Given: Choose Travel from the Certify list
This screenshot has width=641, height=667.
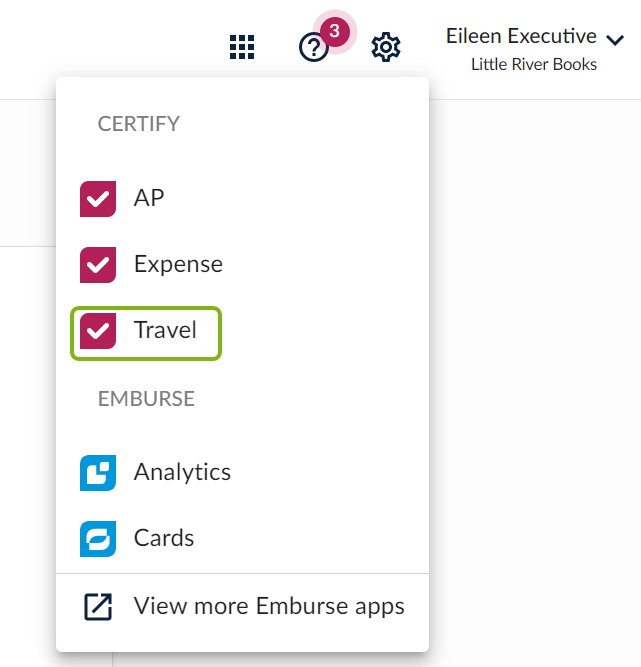Looking at the screenshot, I should tap(146, 333).
